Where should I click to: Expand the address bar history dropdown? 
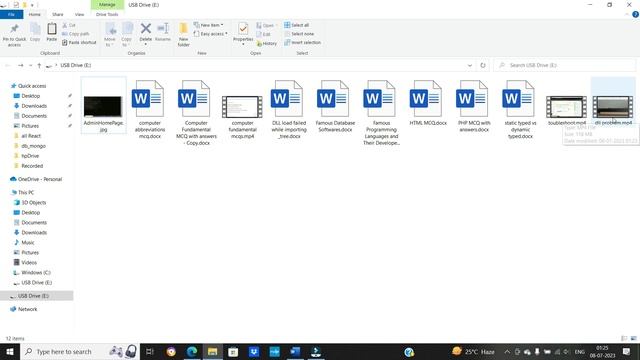point(470,65)
